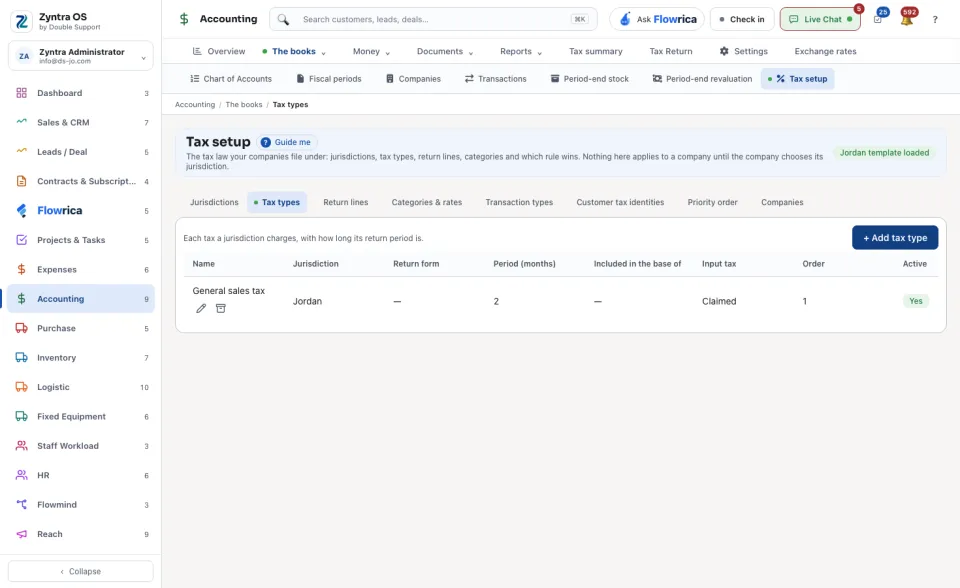Open the tasks checklist icon
The height and width of the screenshot is (588, 960).
tap(878, 20)
